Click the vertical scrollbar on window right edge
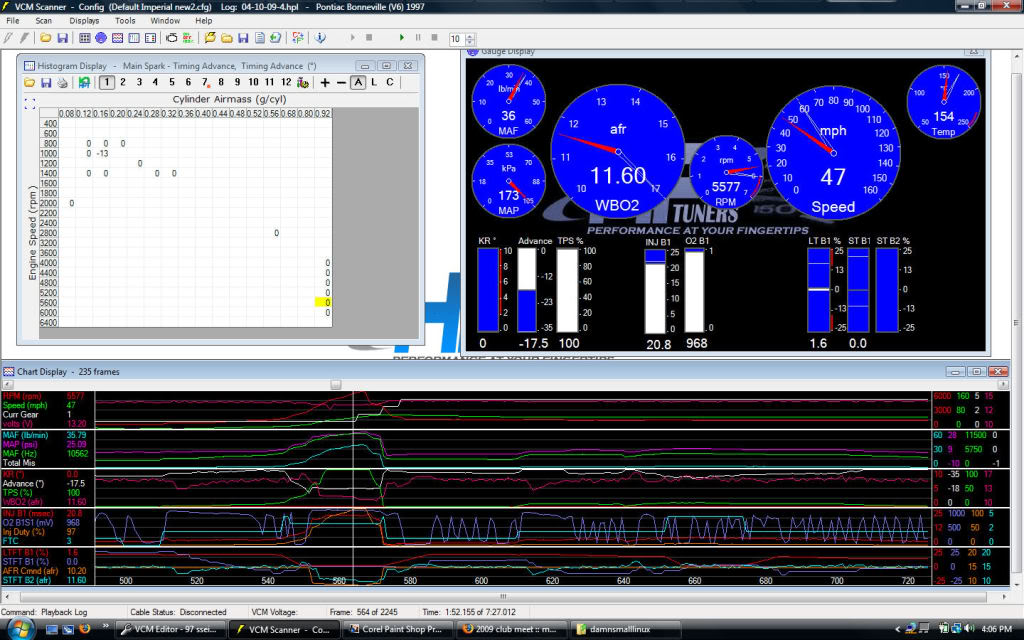1024x640 pixels. (1017, 323)
